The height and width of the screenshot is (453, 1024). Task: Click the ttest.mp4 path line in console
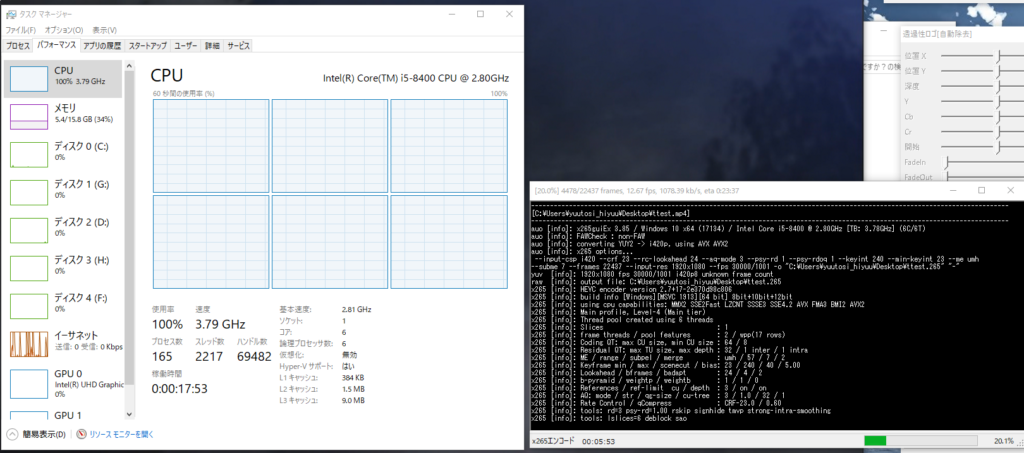(611, 213)
